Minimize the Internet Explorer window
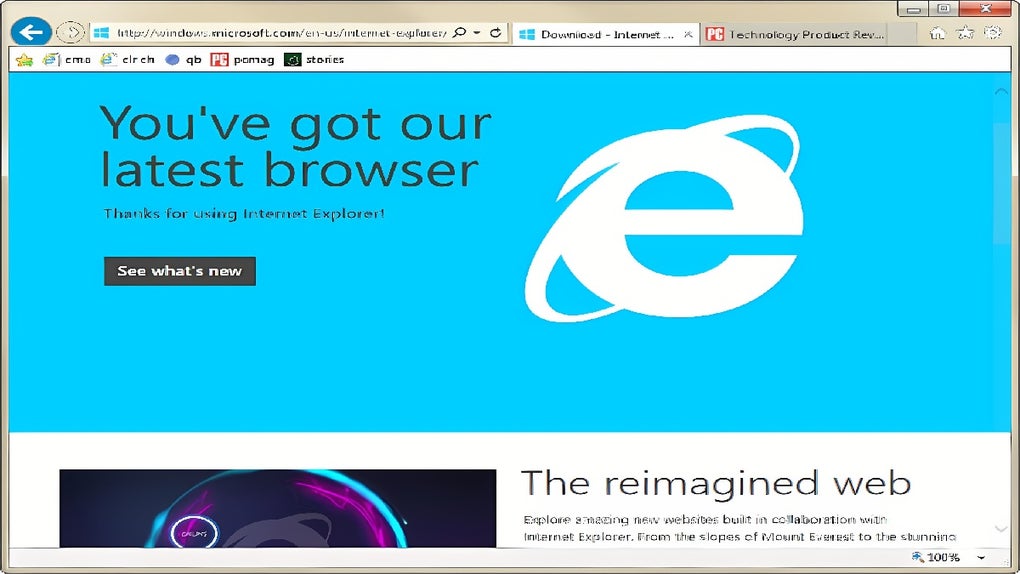 pos(913,9)
